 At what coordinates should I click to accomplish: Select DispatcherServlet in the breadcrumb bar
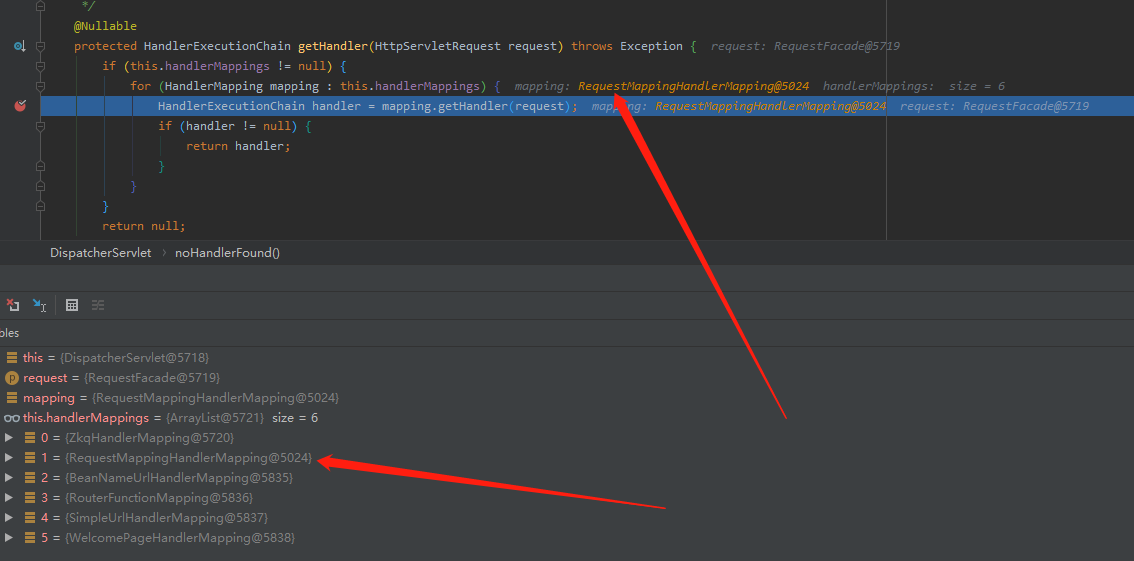(x=101, y=253)
